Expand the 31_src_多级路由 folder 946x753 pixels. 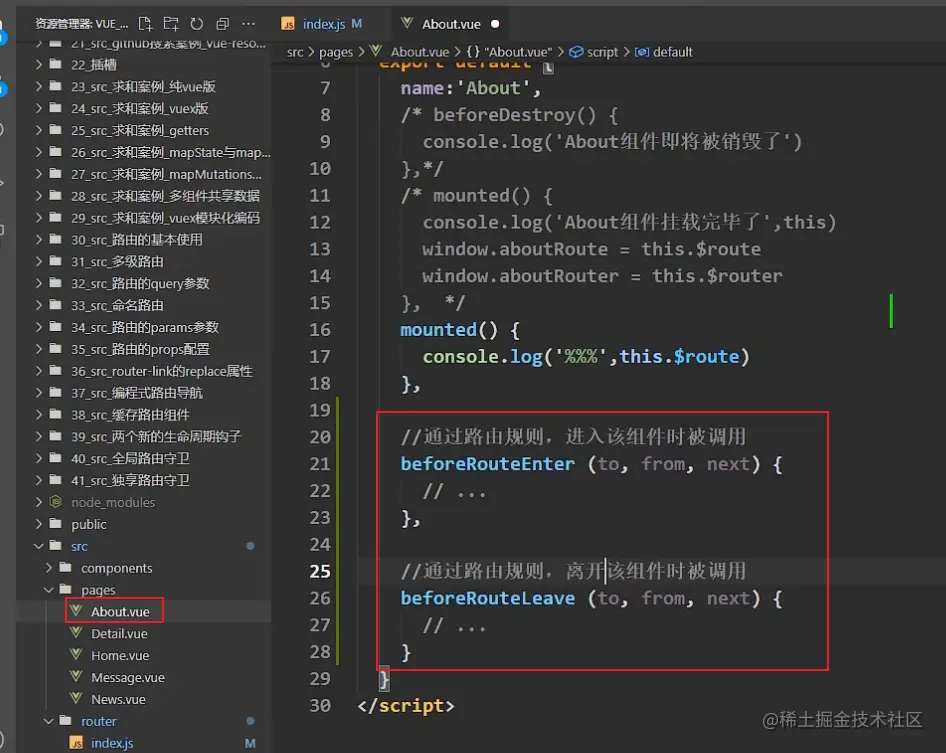[39, 261]
